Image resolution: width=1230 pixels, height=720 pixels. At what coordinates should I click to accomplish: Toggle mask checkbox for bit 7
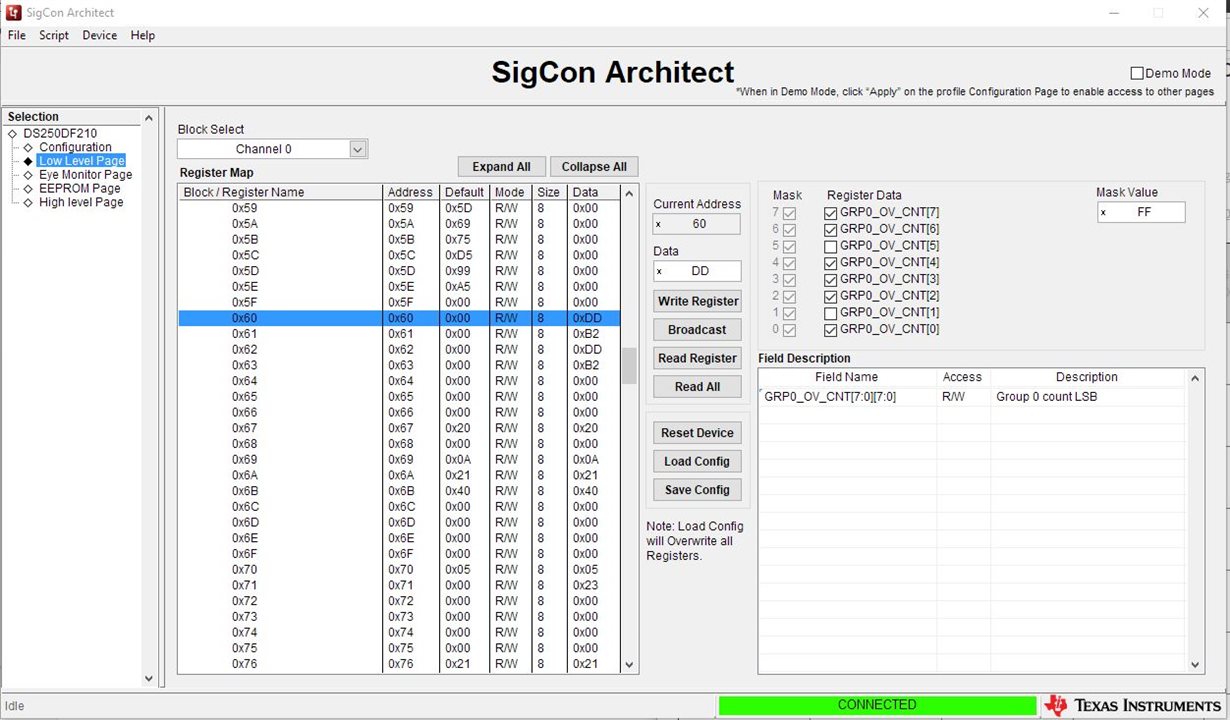790,213
